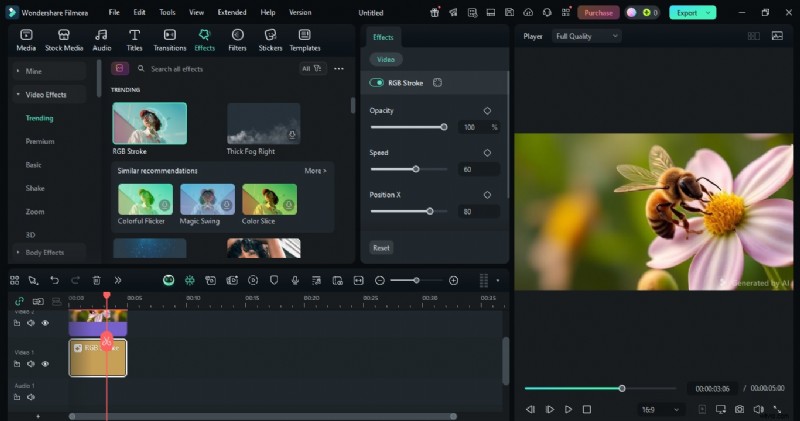This screenshot has width=800, height=421.
Task: Open the Full Quality dropdown
Action: (587, 36)
